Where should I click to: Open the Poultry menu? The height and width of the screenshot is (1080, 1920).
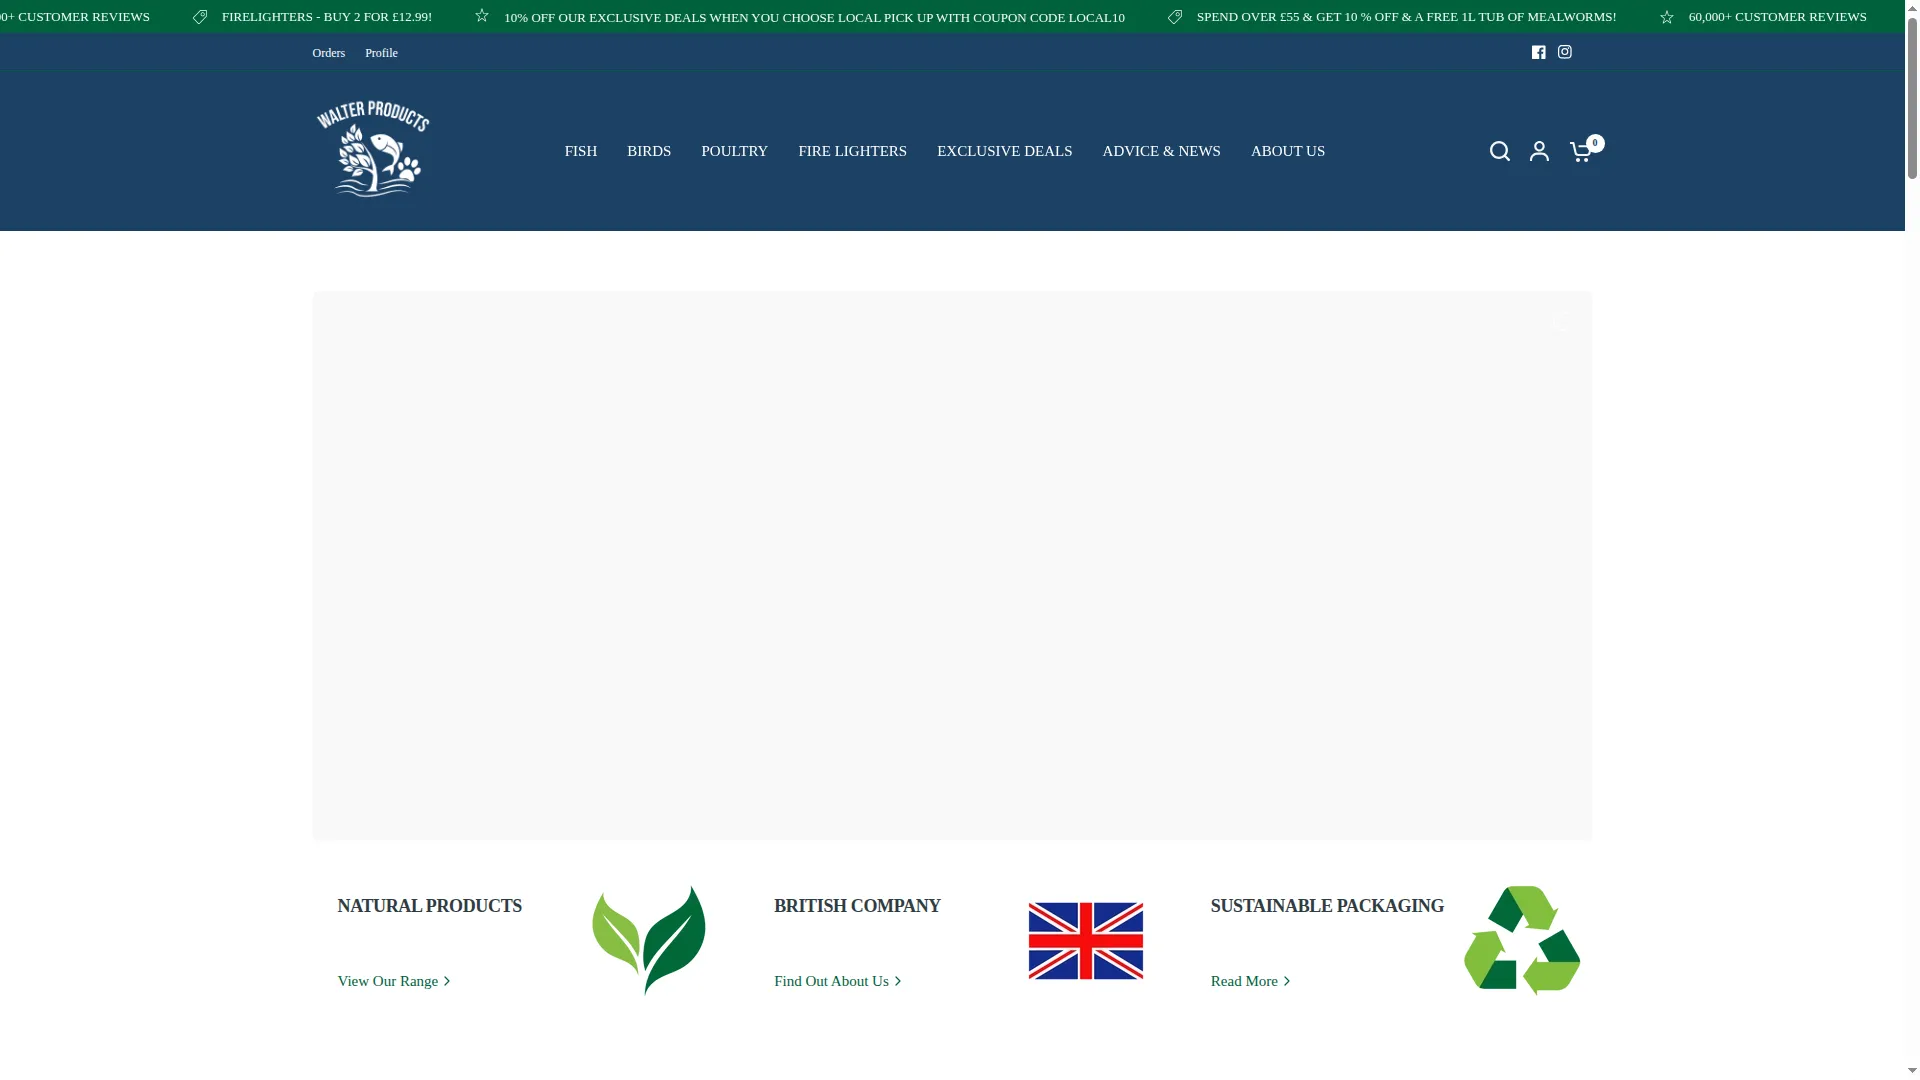pos(734,151)
